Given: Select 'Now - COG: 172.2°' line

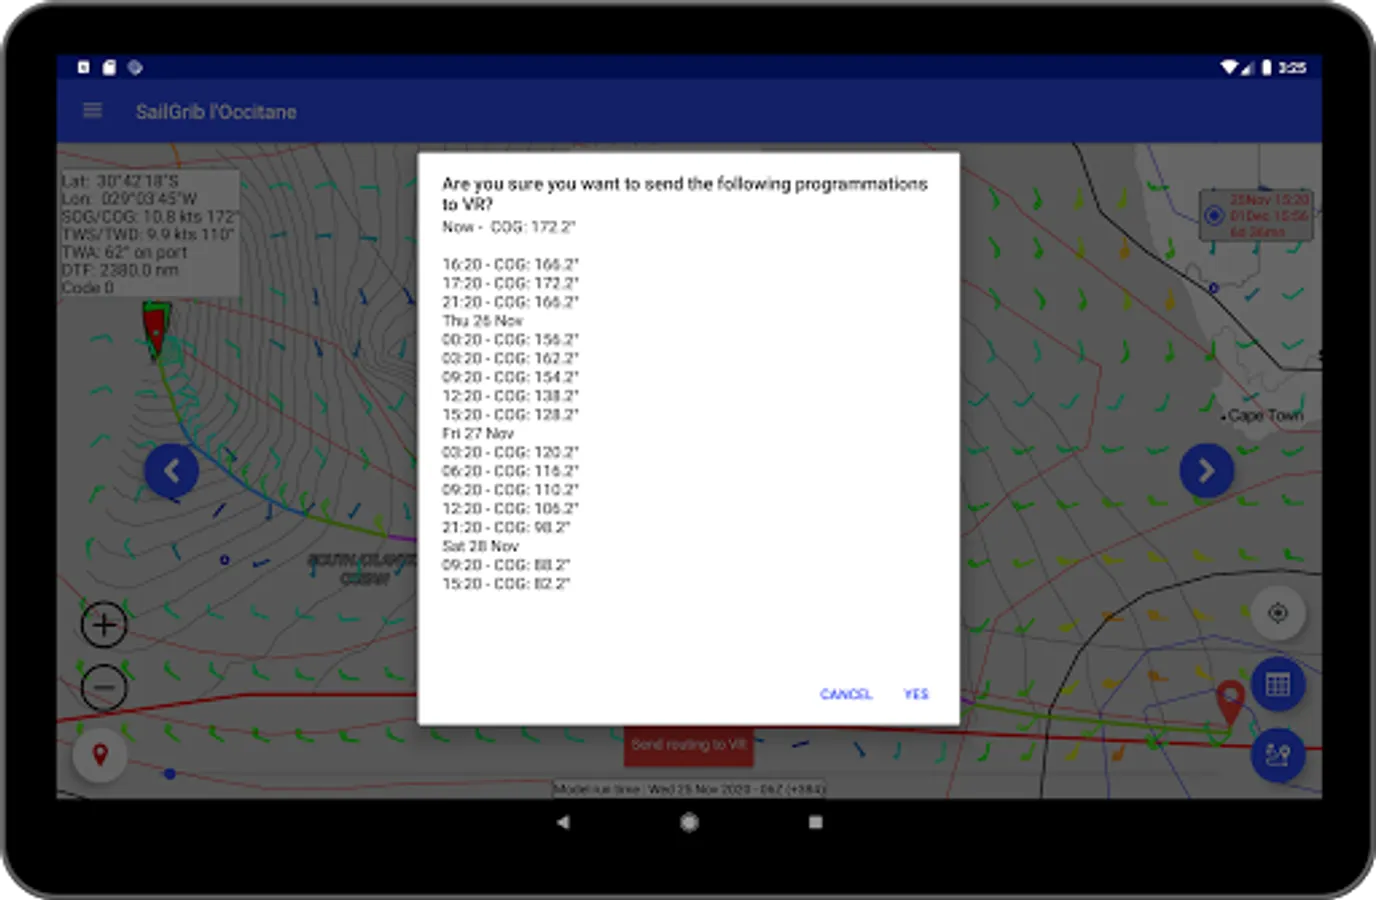Looking at the screenshot, I should pyautogui.click(x=508, y=227).
